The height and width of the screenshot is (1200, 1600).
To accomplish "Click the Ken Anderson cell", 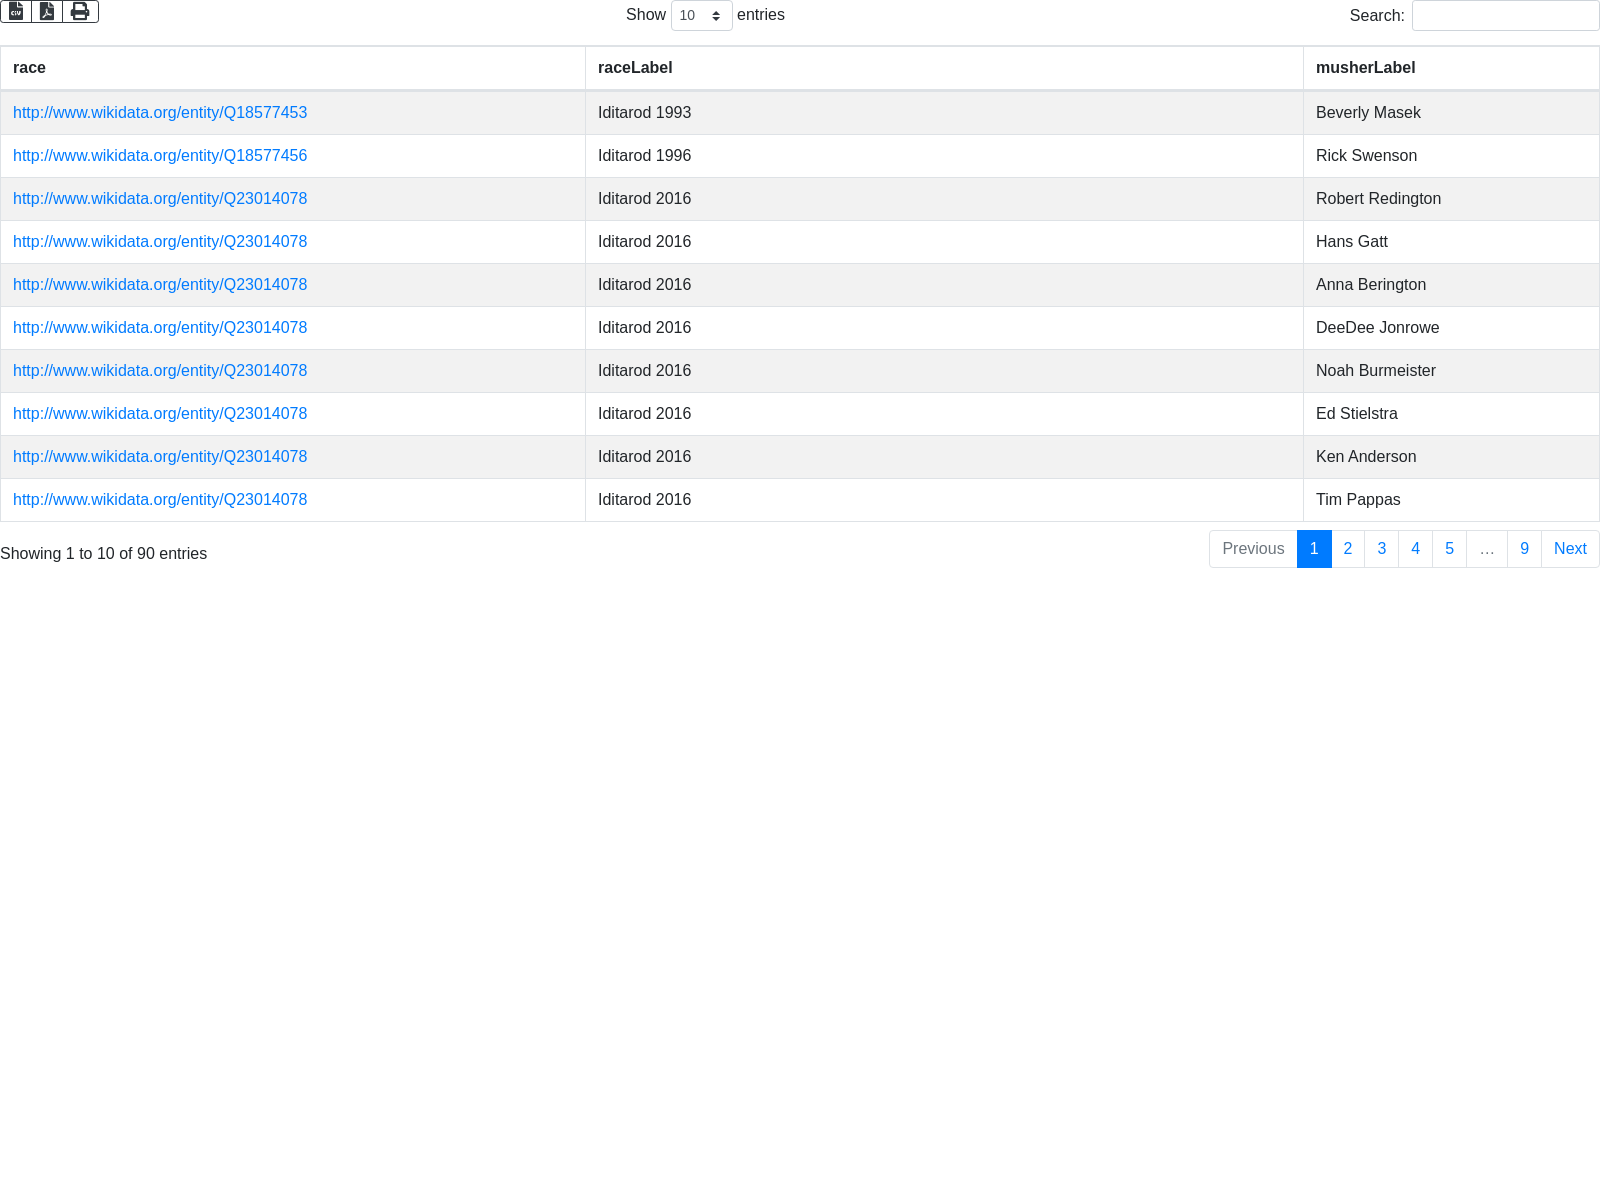I will [1451, 457].
